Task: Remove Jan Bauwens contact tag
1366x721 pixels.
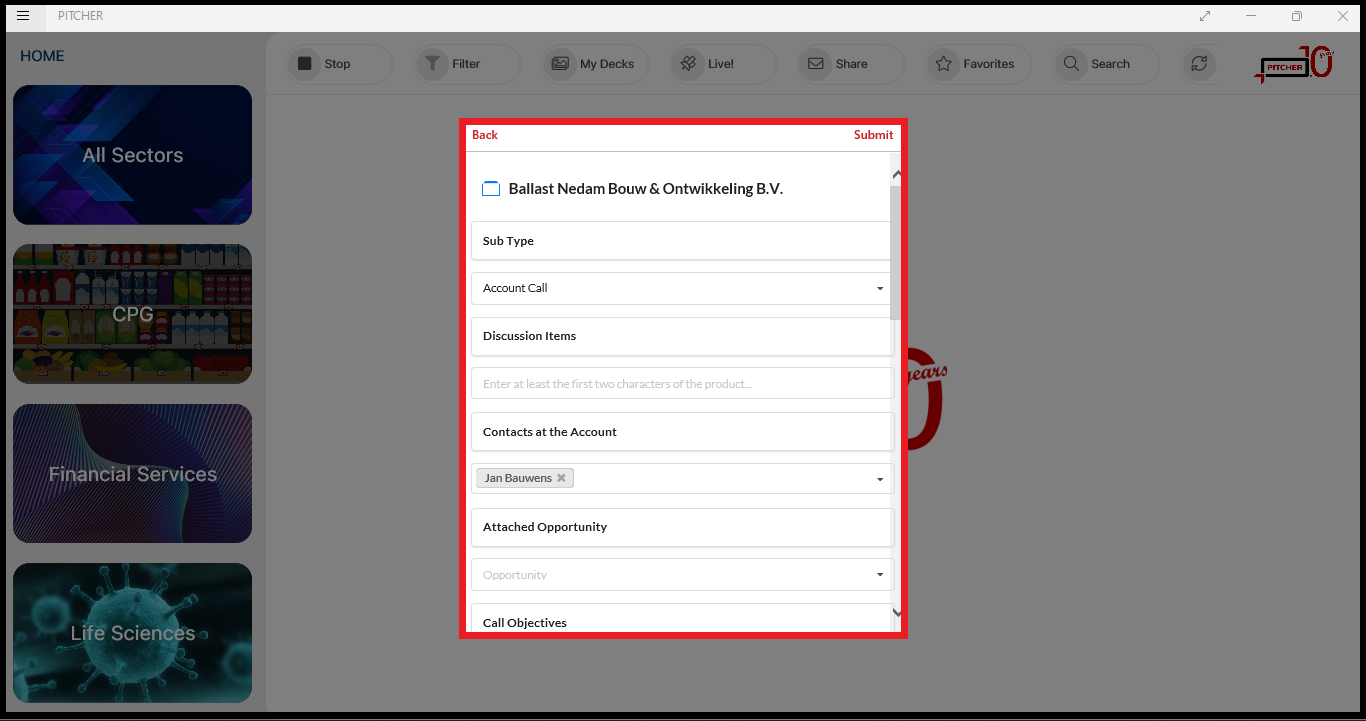Action: pyautogui.click(x=561, y=478)
